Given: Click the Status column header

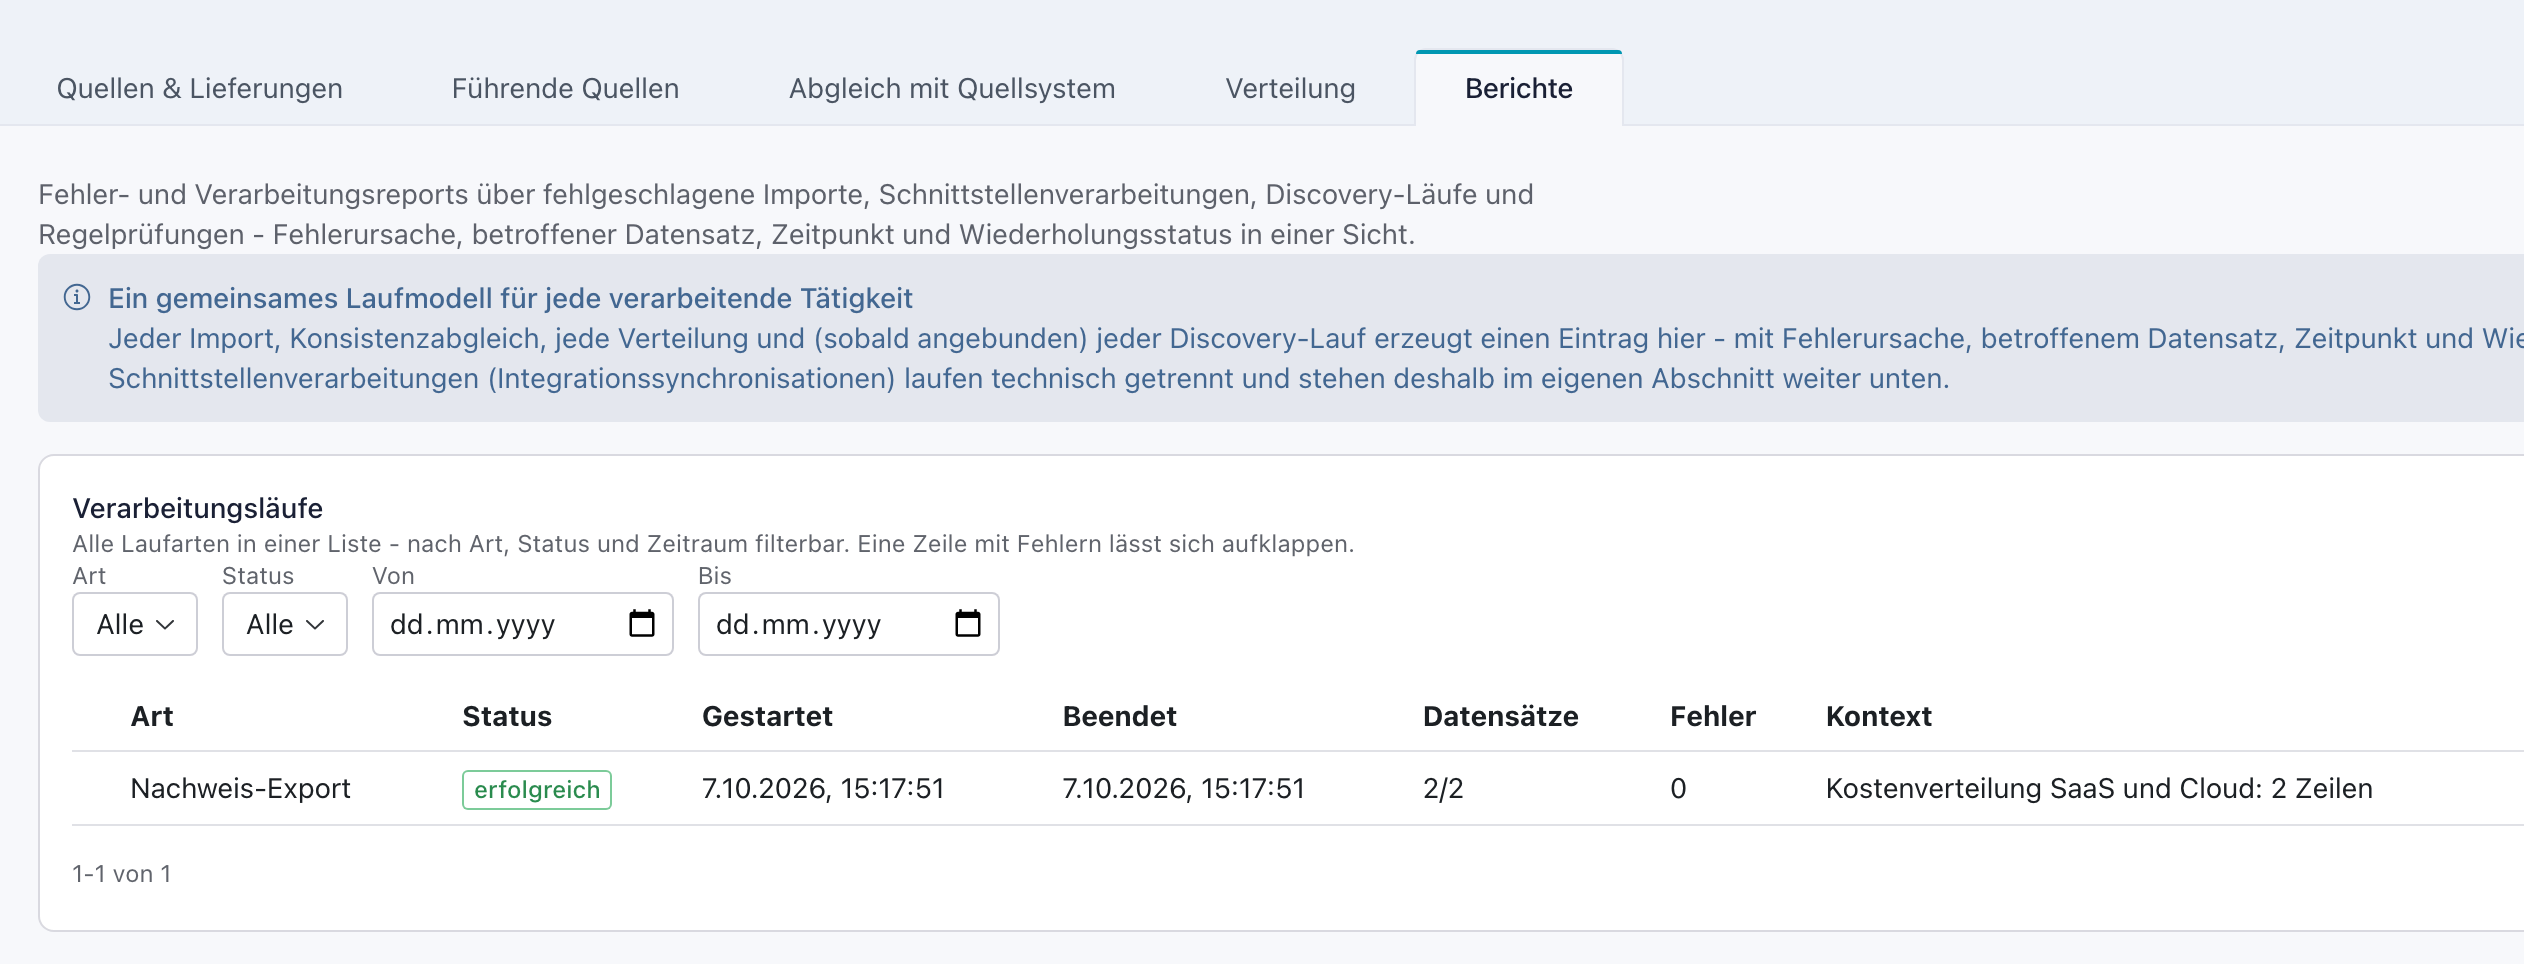Looking at the screenshot, I should pyautogui.click(x=507, y=716).
